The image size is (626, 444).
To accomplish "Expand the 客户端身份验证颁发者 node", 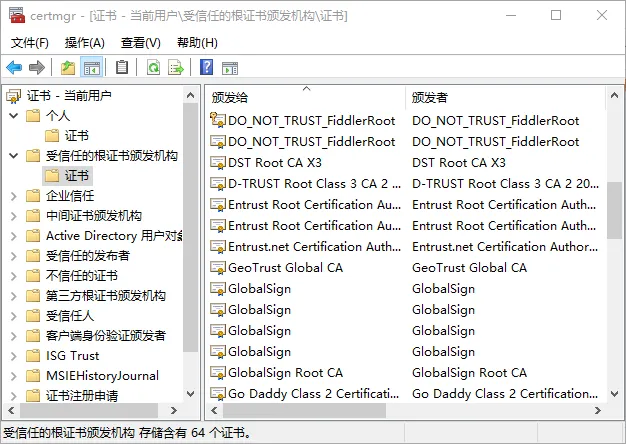I will click(14, 336).
